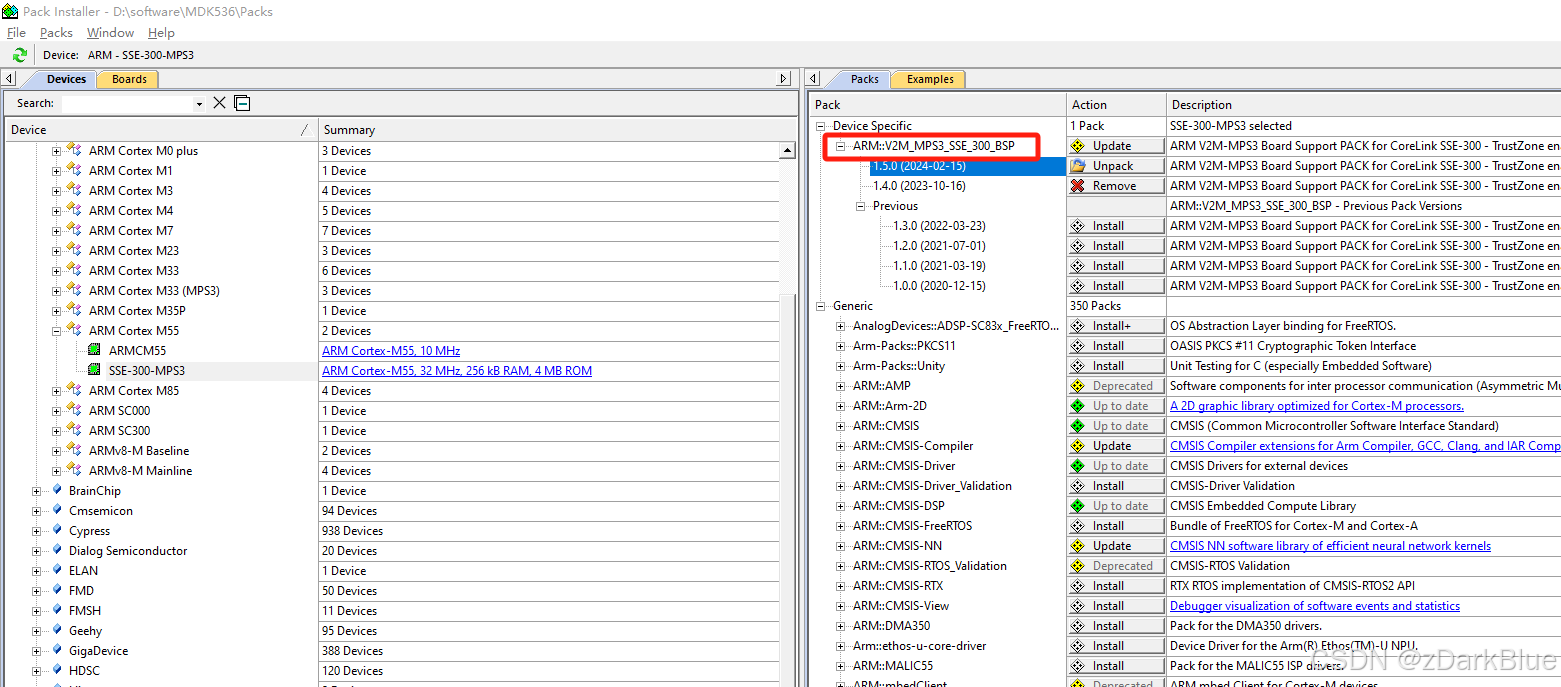1561x687 pixels.
Task: Click the Pack Installer title bar icon
Action: click(x=10, y=11)
